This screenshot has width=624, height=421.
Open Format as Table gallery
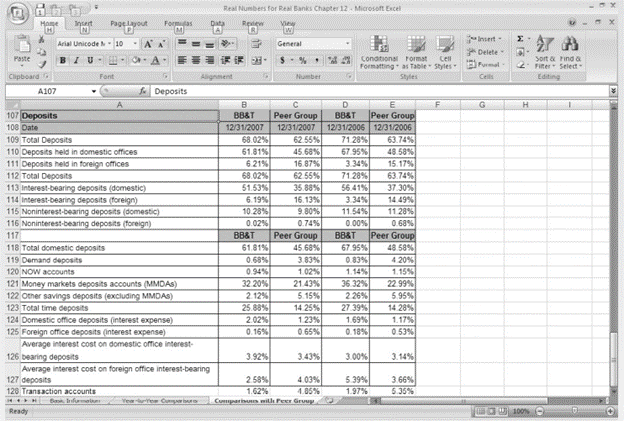[416, 52]
